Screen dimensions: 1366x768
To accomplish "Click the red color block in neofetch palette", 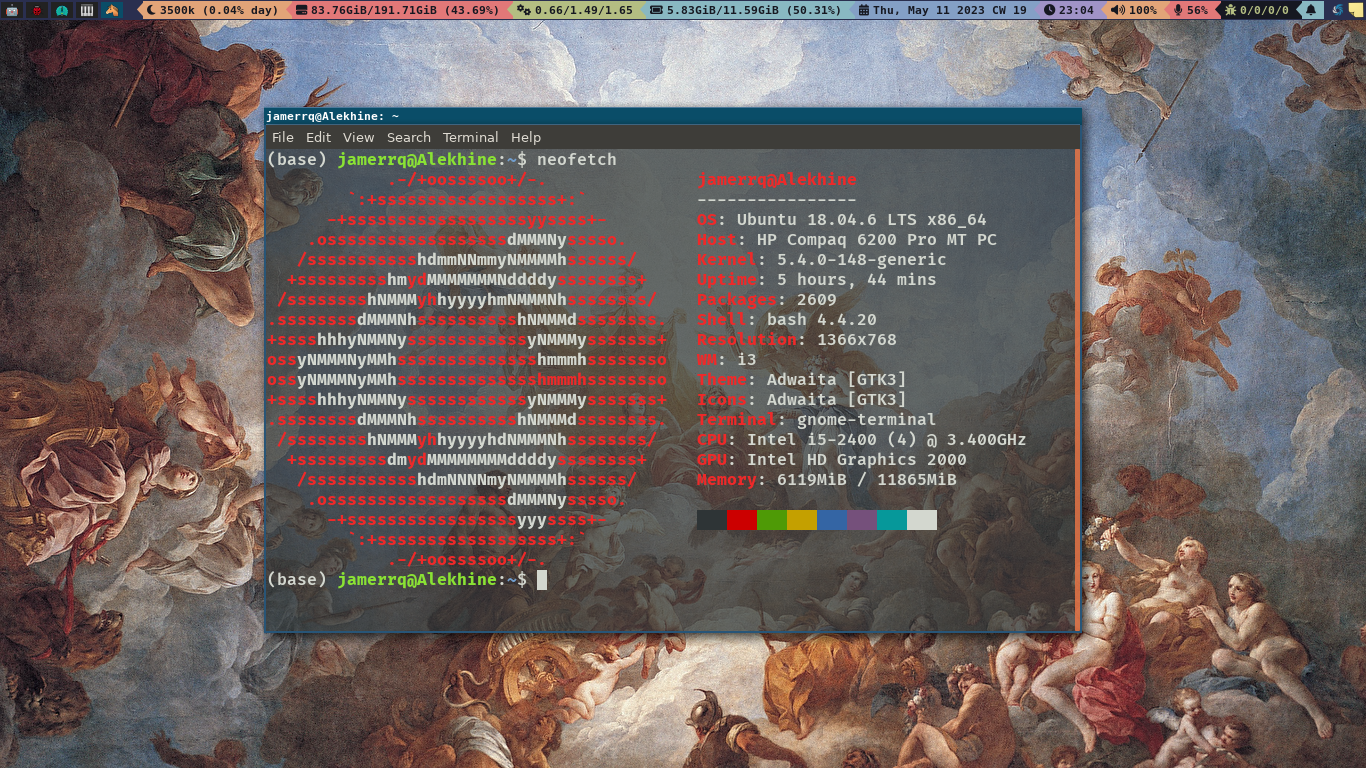I will [x=742, y=520].
